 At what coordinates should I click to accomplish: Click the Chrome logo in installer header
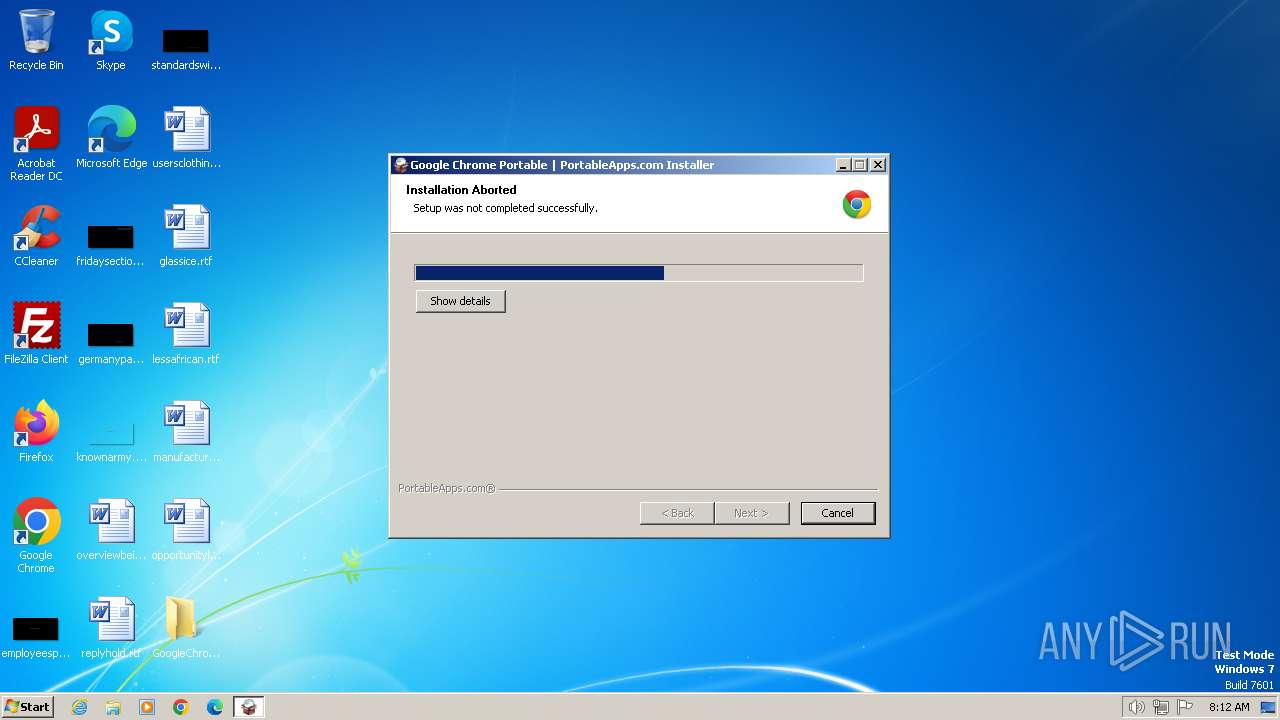857,204
